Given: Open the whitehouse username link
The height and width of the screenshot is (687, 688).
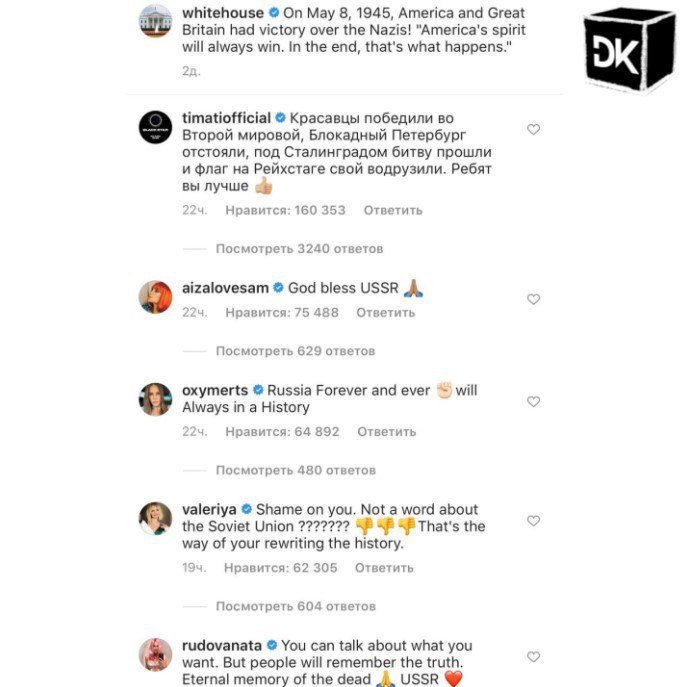Looking at the screenshot, I should (x=223, y=13).
